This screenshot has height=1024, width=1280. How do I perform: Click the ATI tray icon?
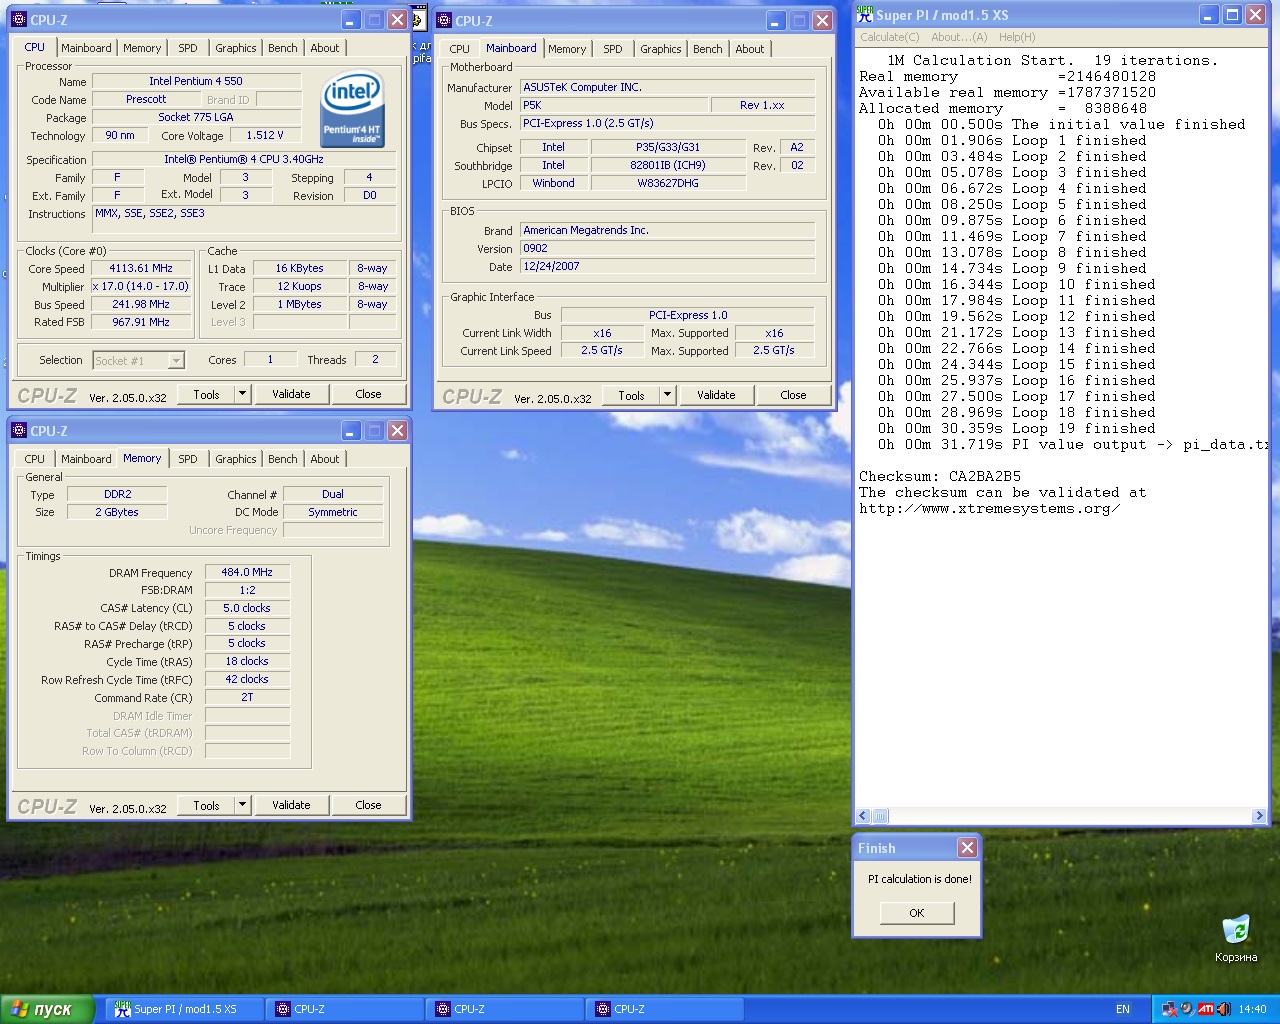(1205, 1009)
